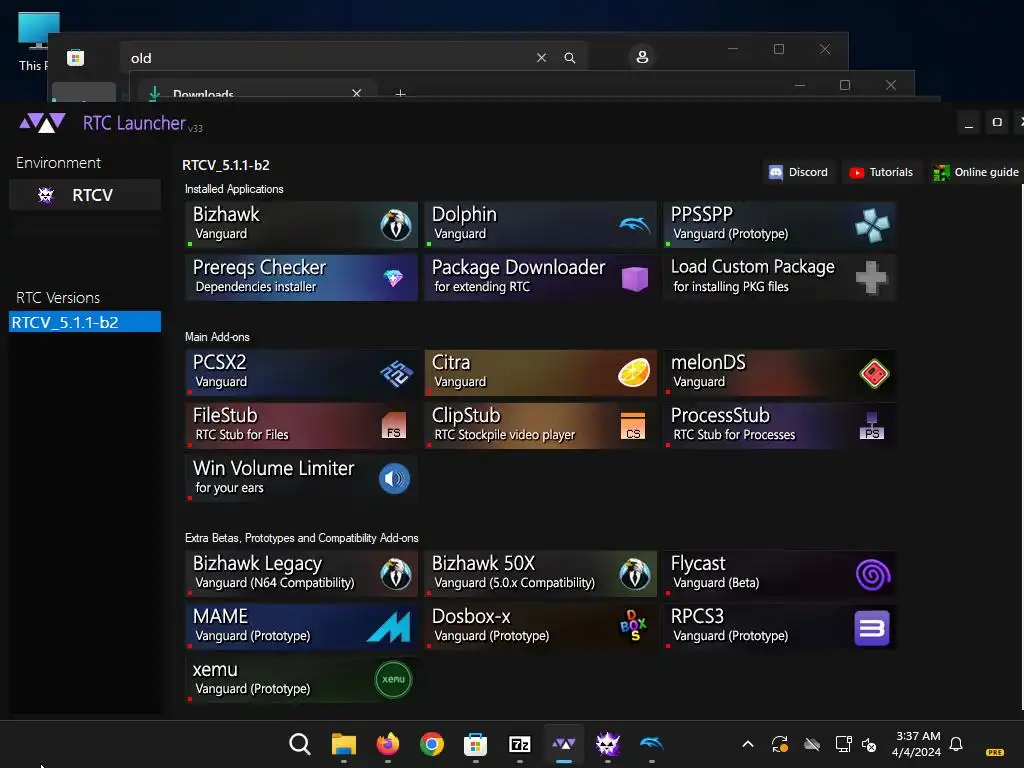The image size is (1024, 768).
Task: Click the Citra title text
Action: coord(451,362)
